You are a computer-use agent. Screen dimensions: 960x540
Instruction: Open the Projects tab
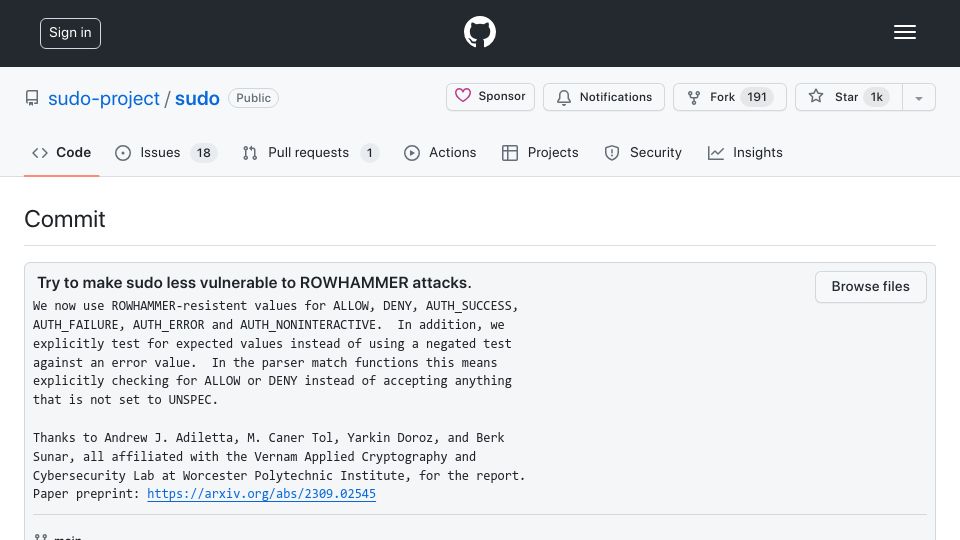[x=539, y=152]
